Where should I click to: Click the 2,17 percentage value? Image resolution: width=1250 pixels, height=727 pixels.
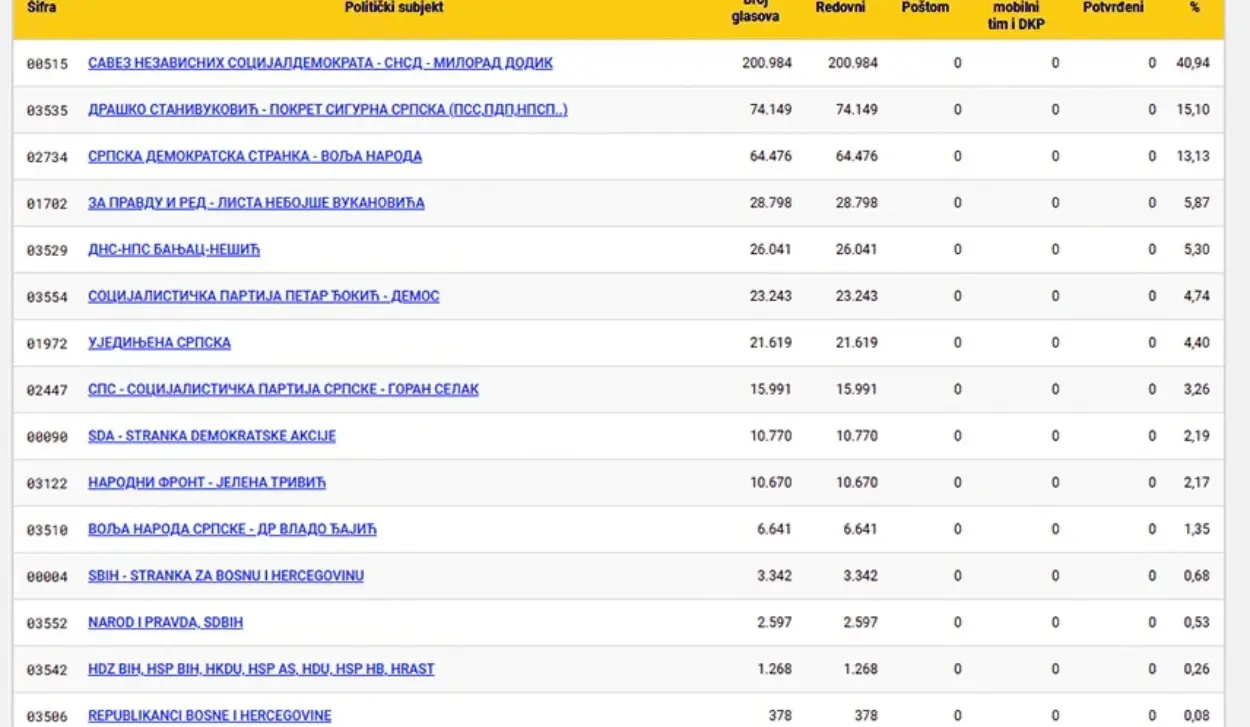[1196, 482]
